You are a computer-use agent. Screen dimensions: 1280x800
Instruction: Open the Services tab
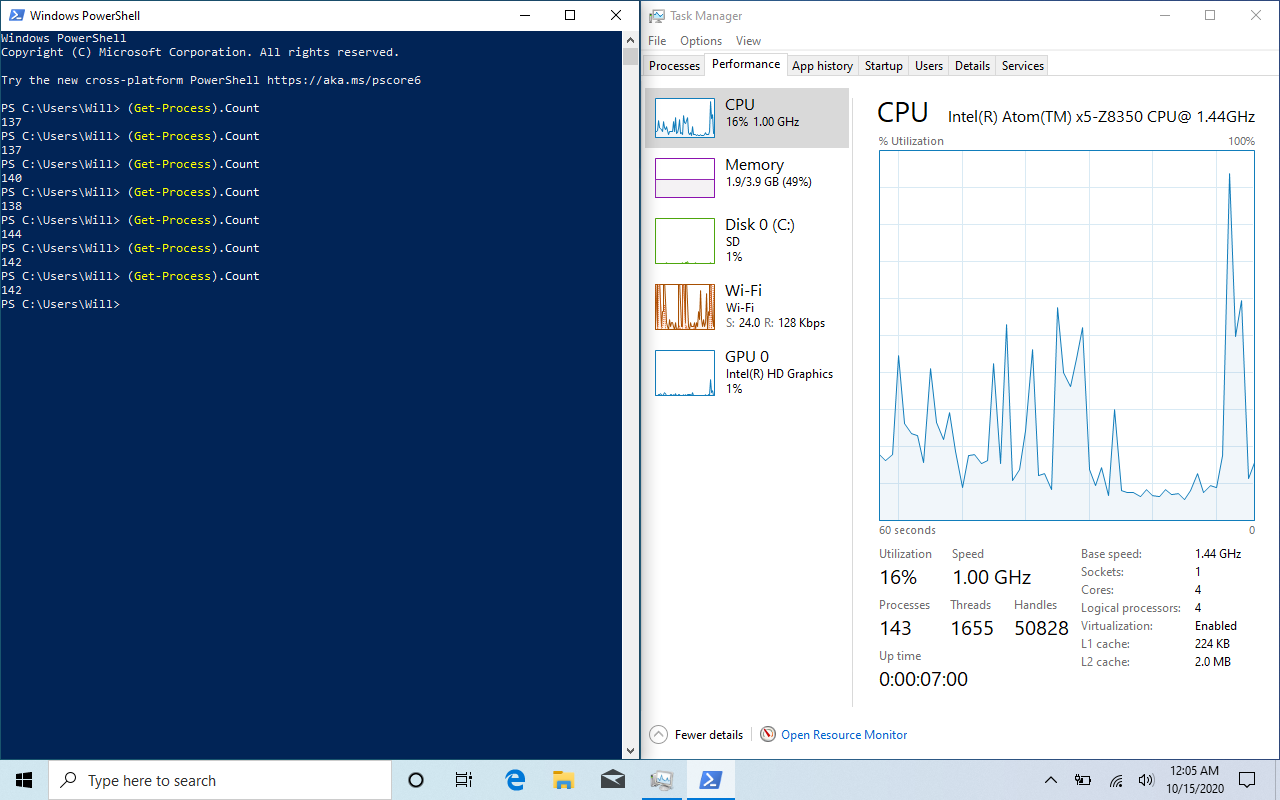[1022, 66]
